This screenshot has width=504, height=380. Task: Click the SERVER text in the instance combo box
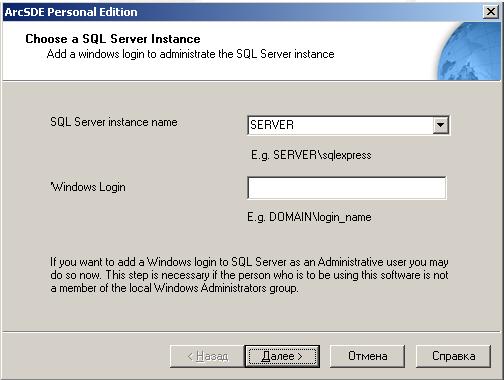pyautogui.click(x=272, y=125)
